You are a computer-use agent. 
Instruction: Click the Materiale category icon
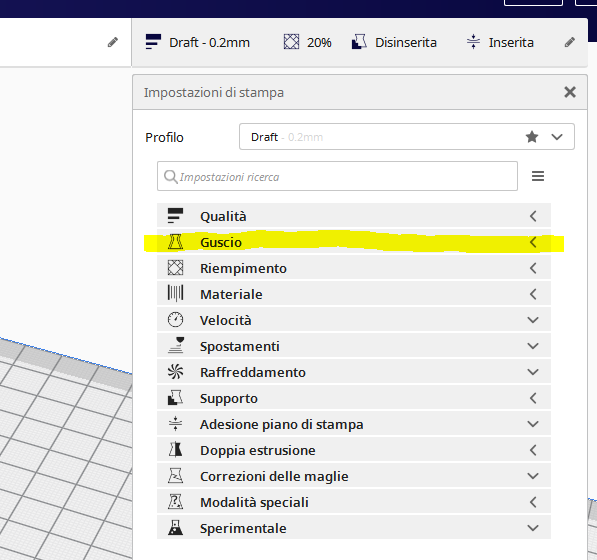[175, 294]
